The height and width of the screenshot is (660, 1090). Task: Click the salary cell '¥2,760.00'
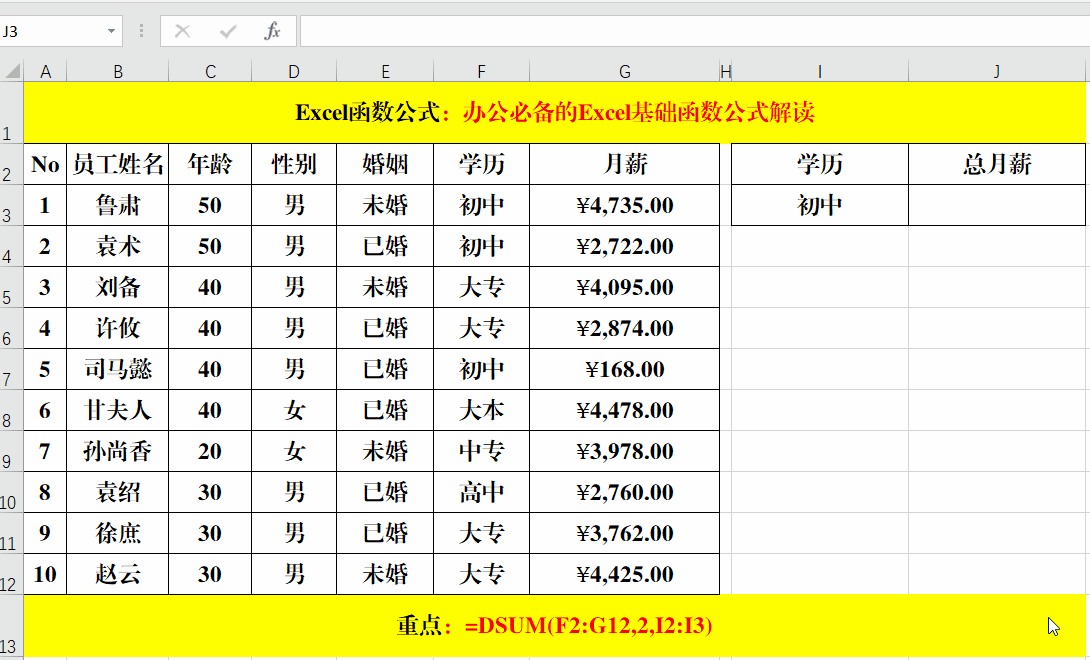[624, 492]
